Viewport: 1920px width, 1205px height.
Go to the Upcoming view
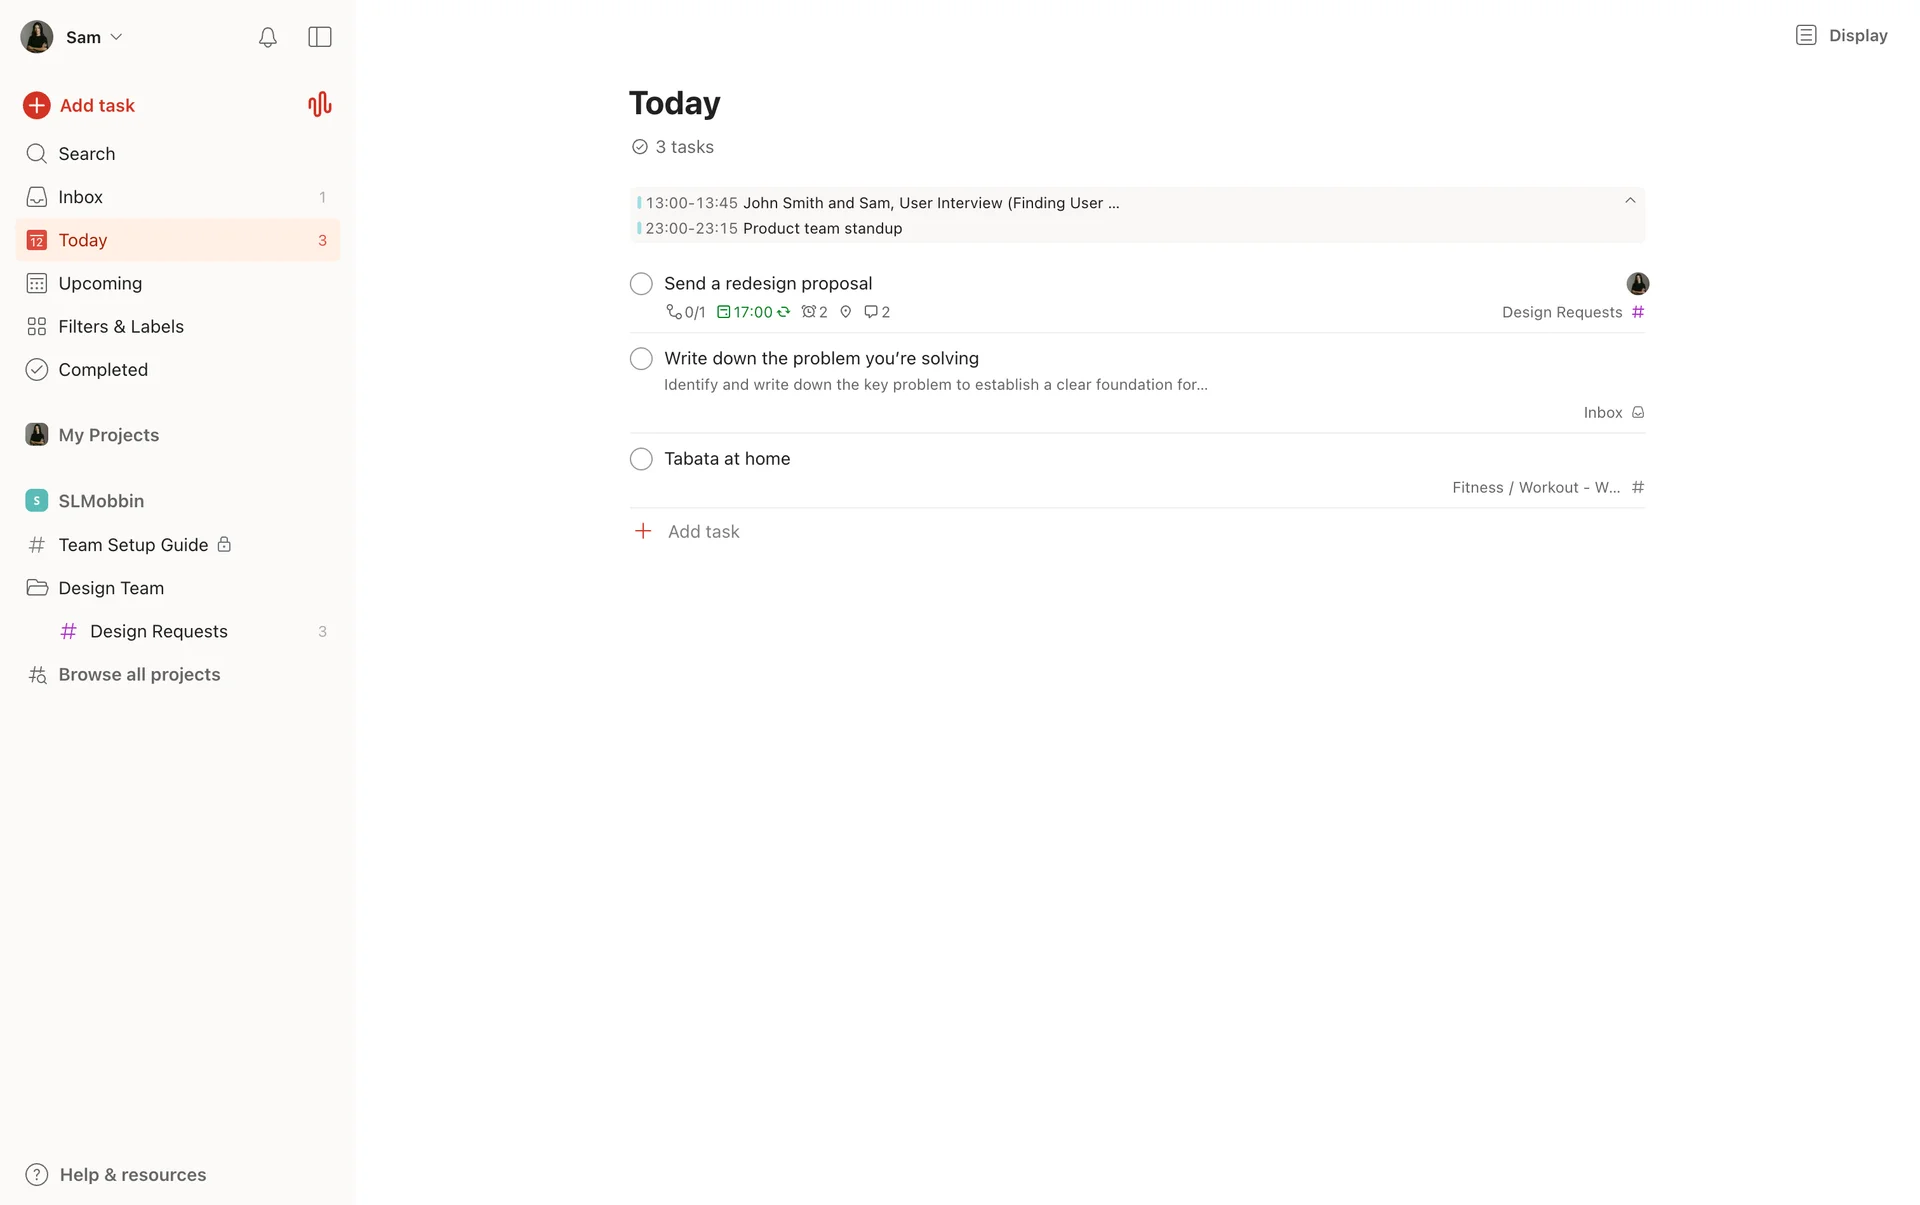pyautogui.click(x=100, y=283)
